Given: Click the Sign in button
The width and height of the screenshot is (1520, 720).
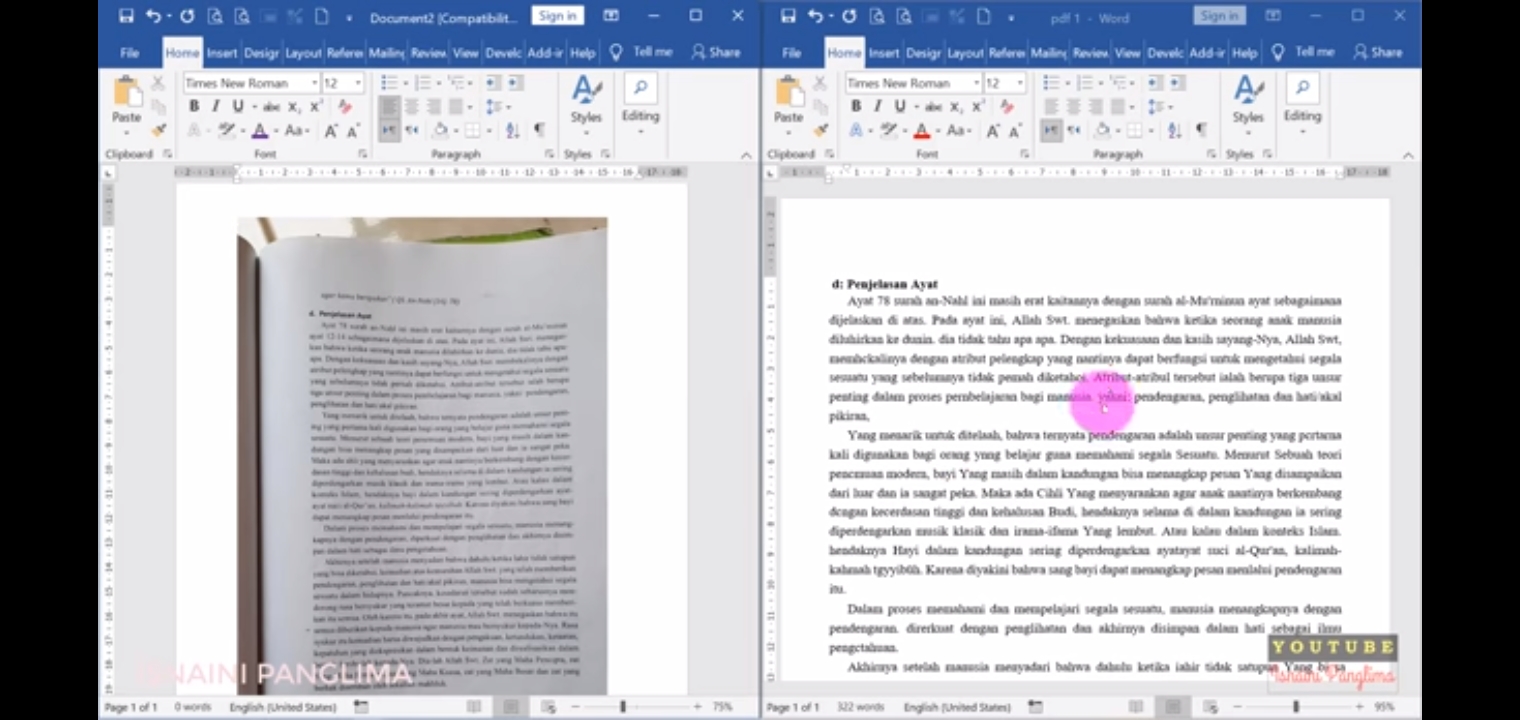Looking at the screenshot, I should click(557, 15).
